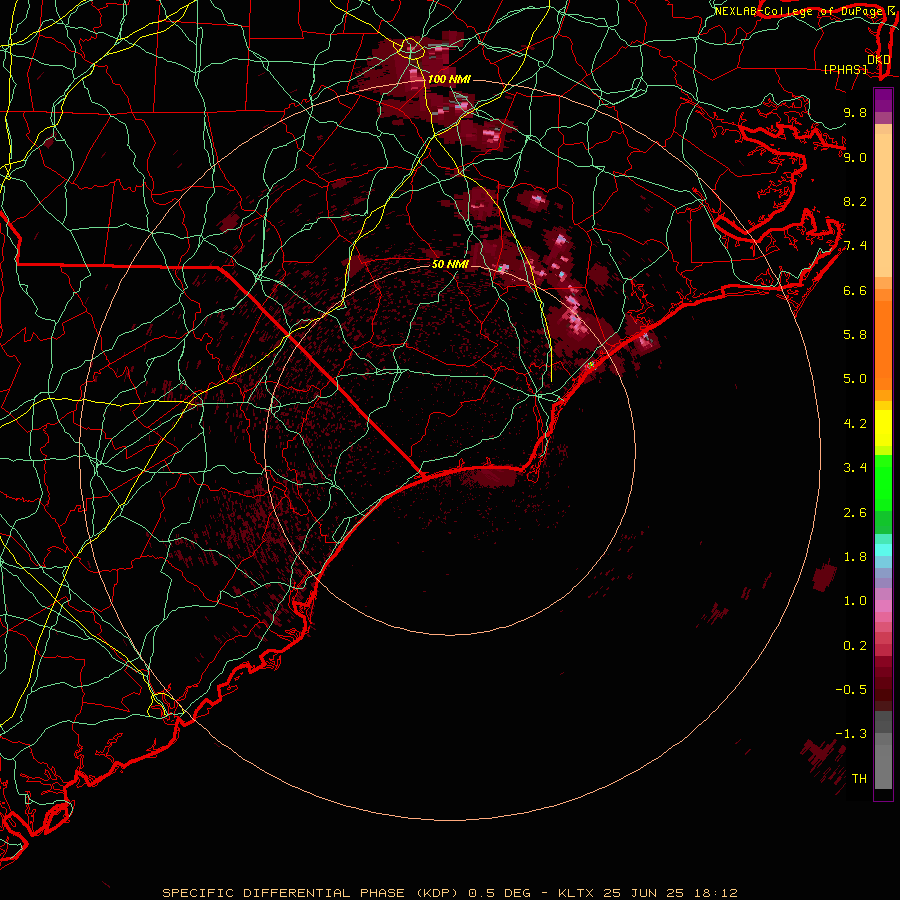Image resolution: width=900 pixels, height=900 pixels.
Task: Click the "100 NMI" range ring label
Action: pyautogui.click(x=449, y=79)
